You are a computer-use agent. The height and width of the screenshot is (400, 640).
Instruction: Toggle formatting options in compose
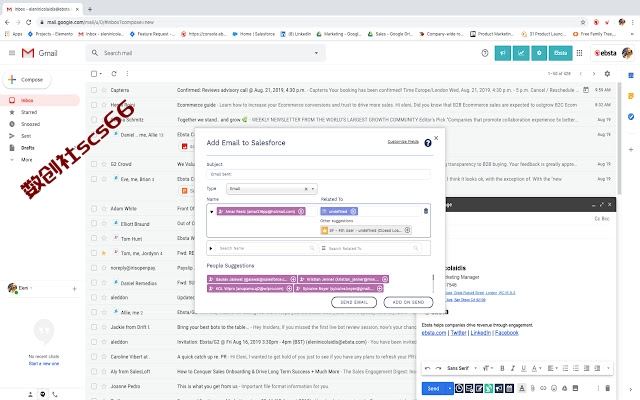522,388
